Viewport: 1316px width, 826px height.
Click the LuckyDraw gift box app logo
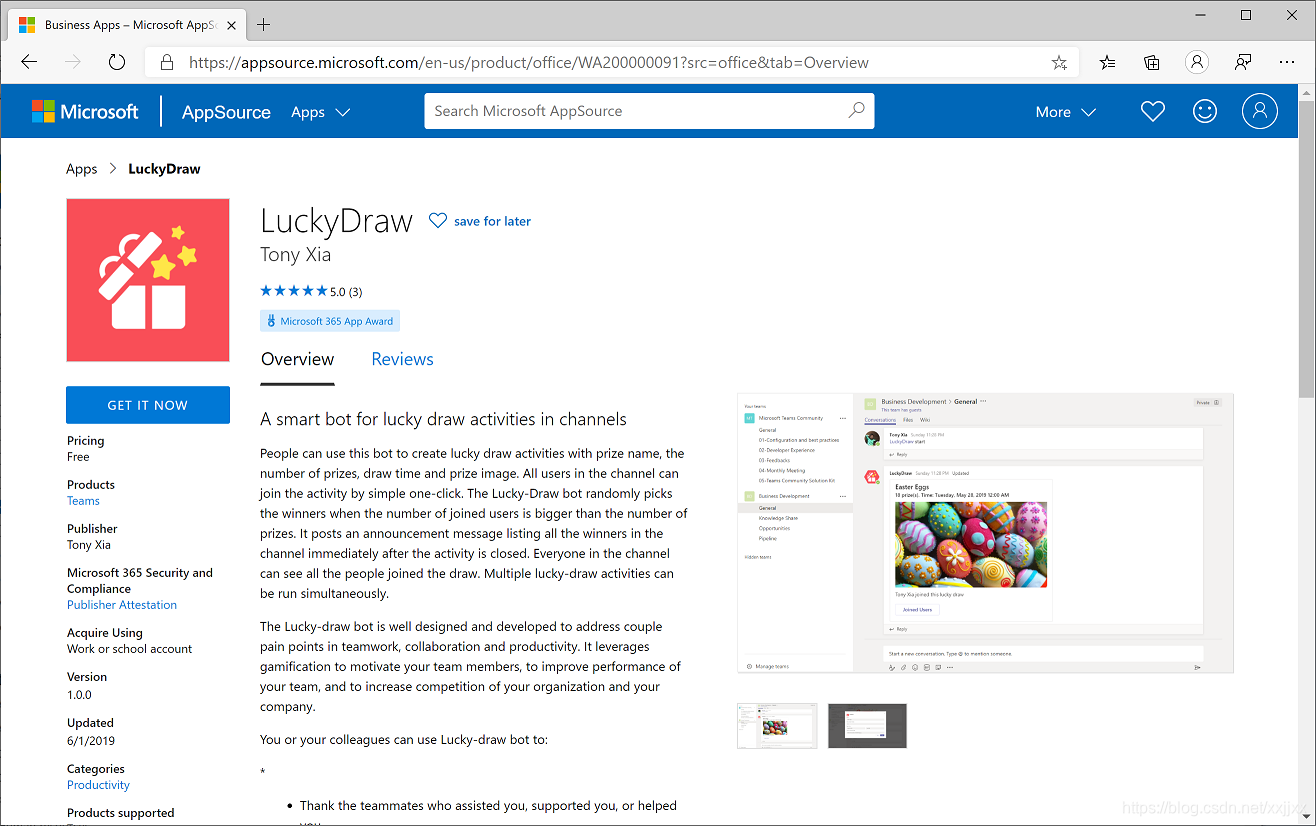pos(148,280)
